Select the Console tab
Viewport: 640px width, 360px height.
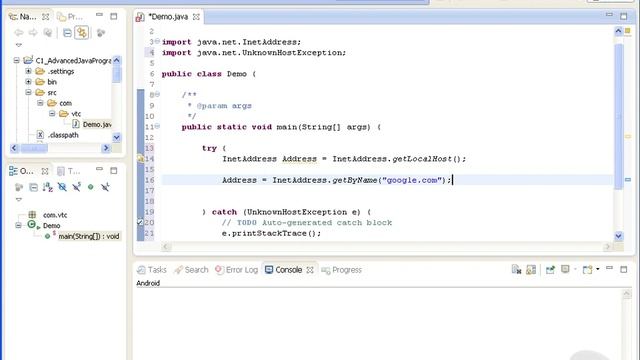pos(284,270)
